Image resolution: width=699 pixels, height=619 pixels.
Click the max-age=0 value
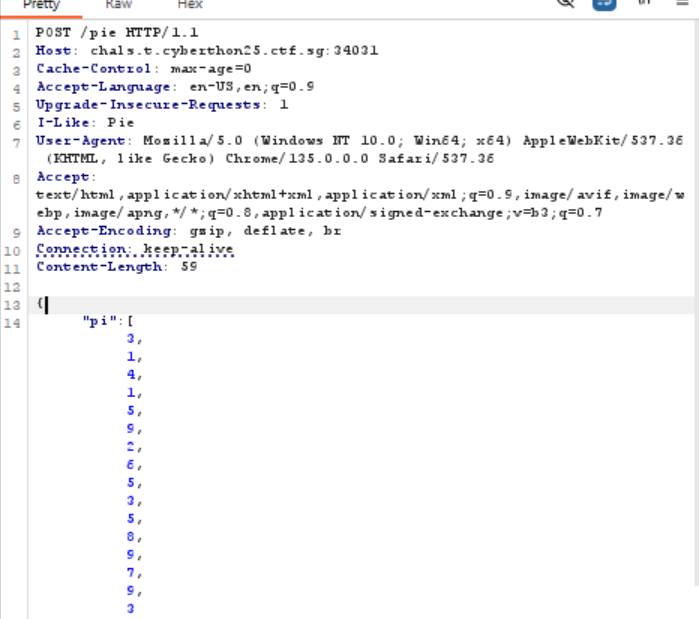pyautogui.click(x=211, y=69)
